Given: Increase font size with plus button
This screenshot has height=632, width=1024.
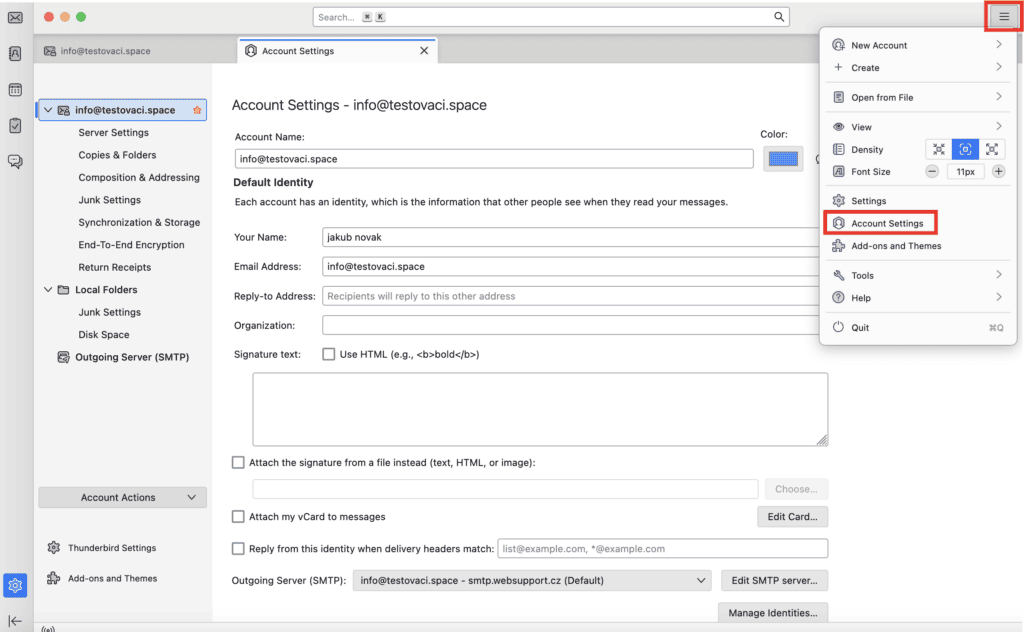Looking at the screenshot, I should [999, 172].
